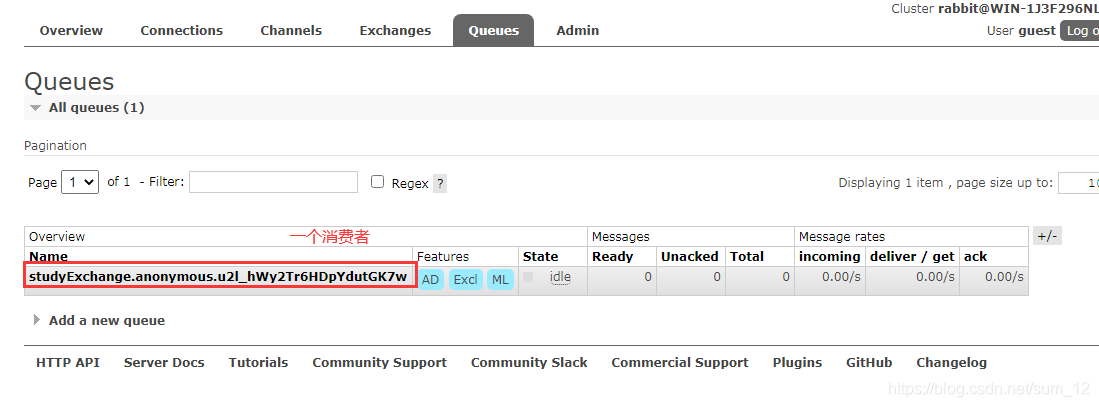Click the ML feature badge

point(500,280)
